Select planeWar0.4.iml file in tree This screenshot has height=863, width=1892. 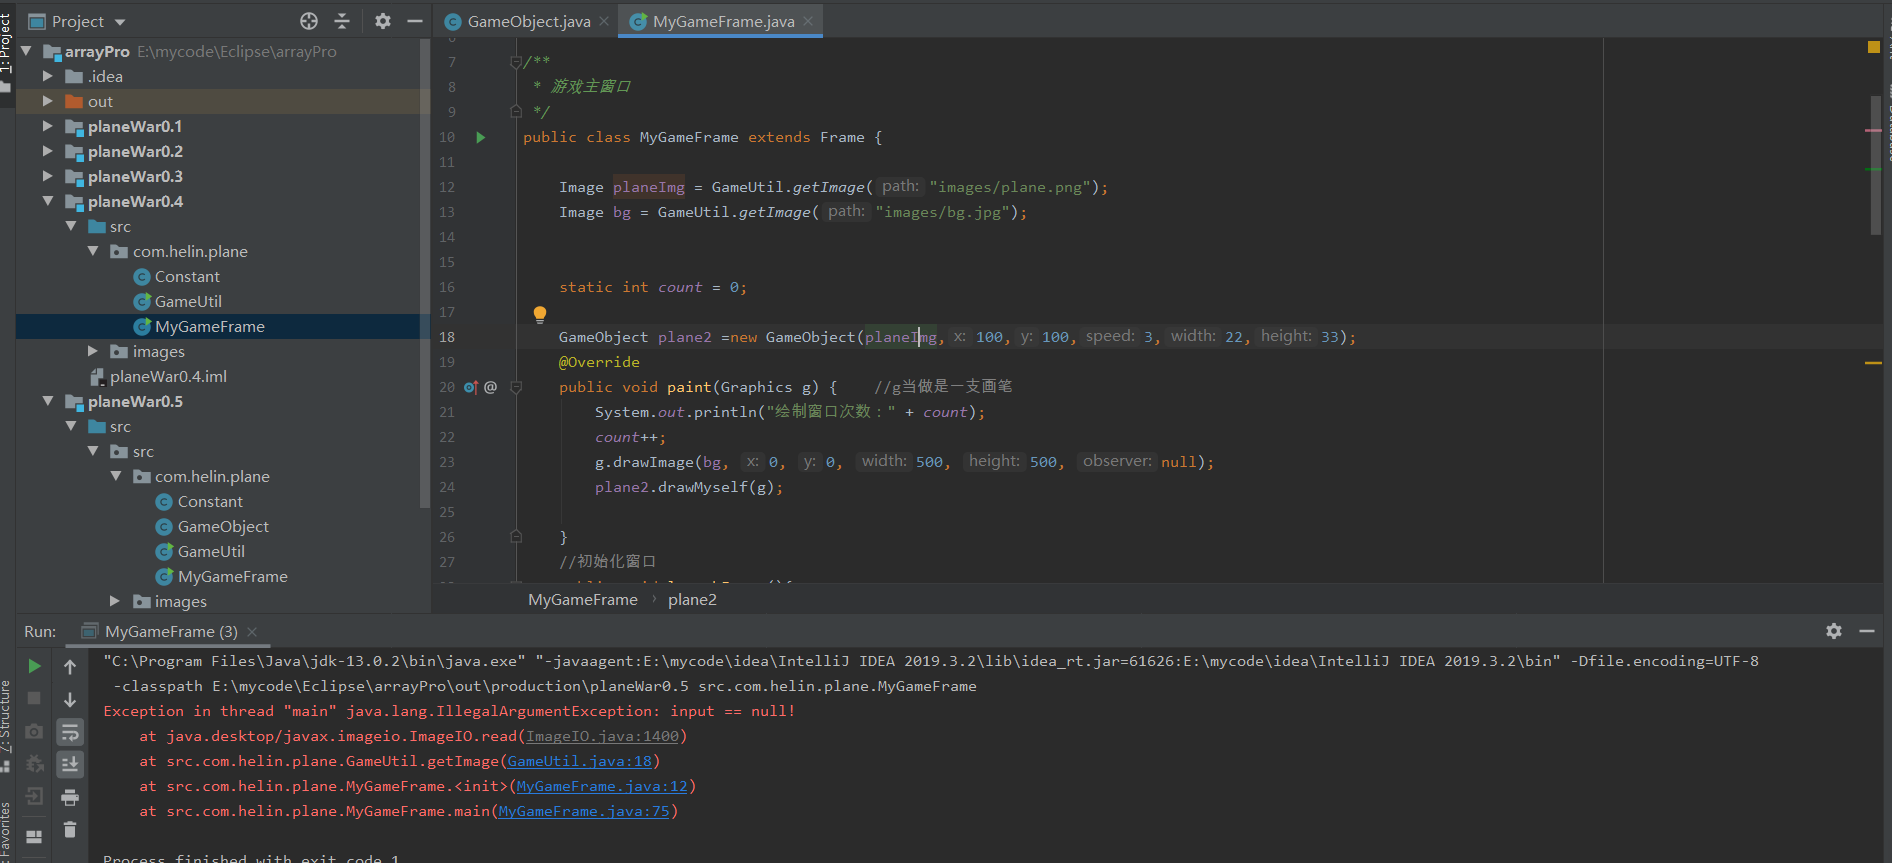pyautogui.click(x=168, y=376)
